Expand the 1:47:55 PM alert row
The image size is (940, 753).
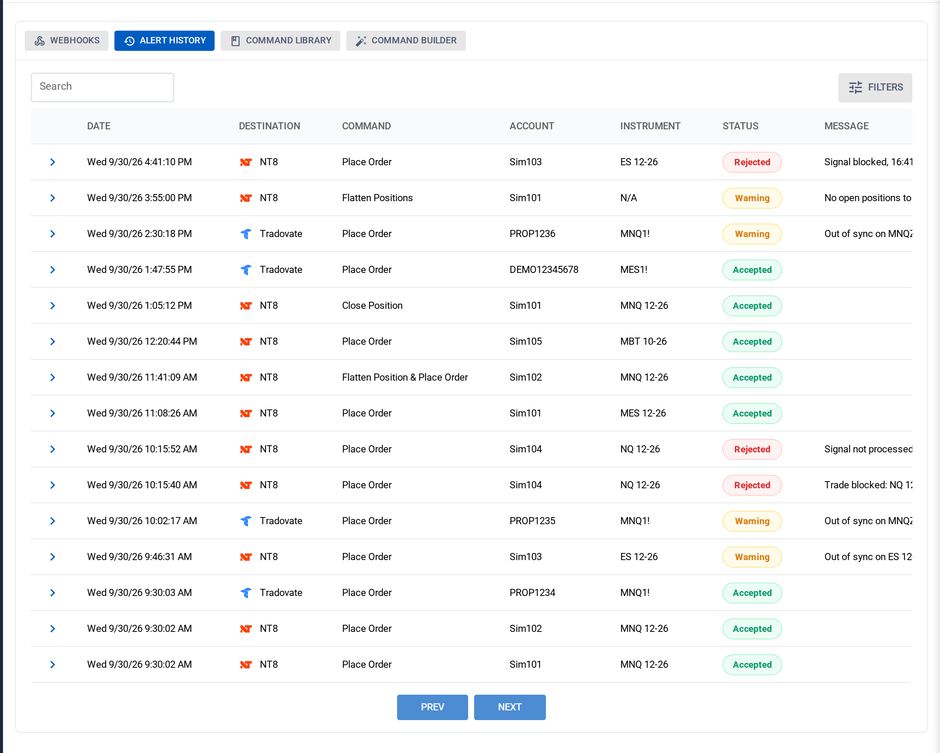point(53,270)
